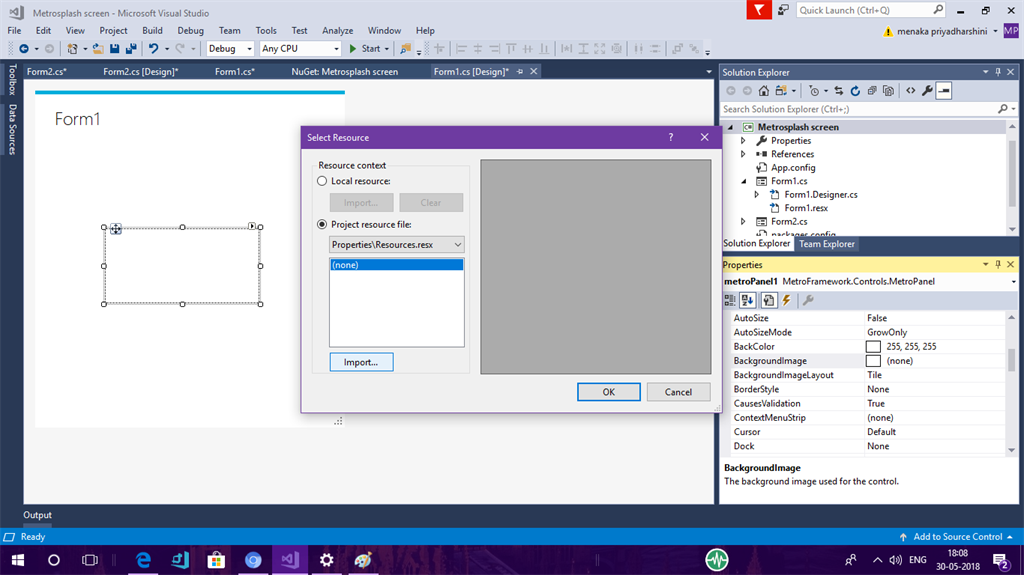Click the Save floppy disk icon
This screenshot has height=575, width=1024.
114,48
